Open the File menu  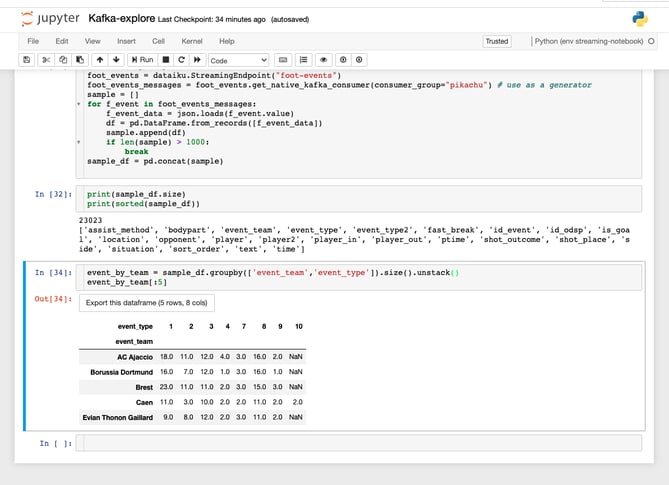click(x=33, y=41)
